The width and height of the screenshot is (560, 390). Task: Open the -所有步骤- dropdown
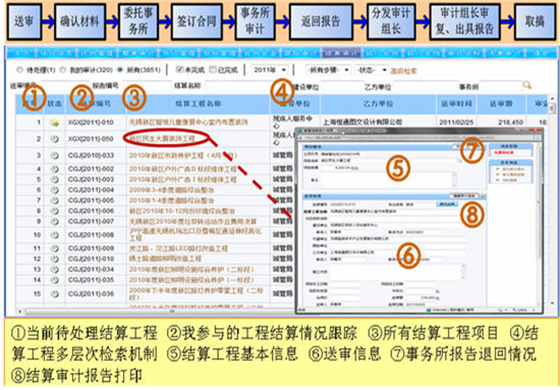coord(329,70)
